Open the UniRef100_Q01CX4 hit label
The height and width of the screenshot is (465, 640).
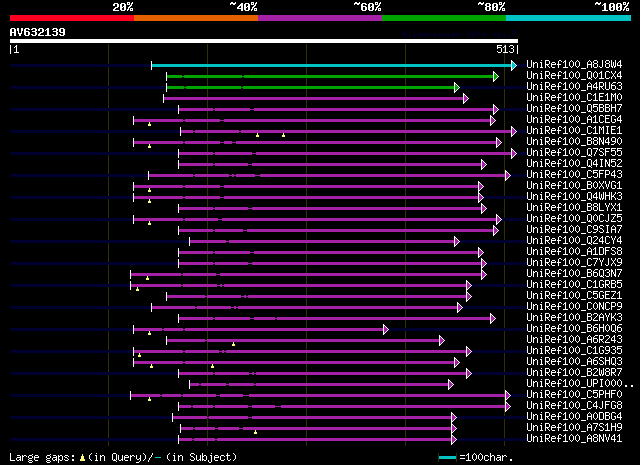click(x=574, y=76)
